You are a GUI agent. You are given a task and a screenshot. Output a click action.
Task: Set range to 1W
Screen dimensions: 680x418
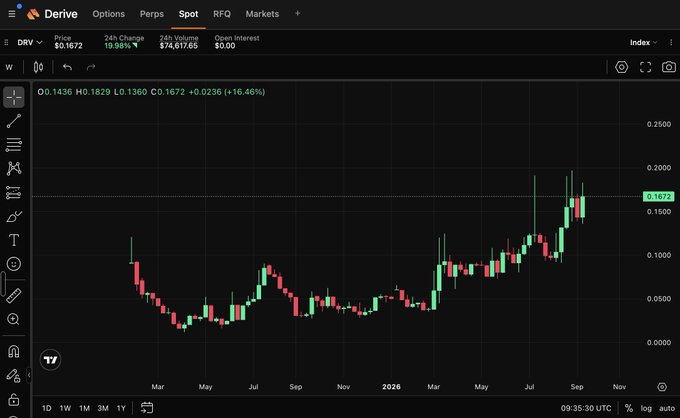coord(65,408)
